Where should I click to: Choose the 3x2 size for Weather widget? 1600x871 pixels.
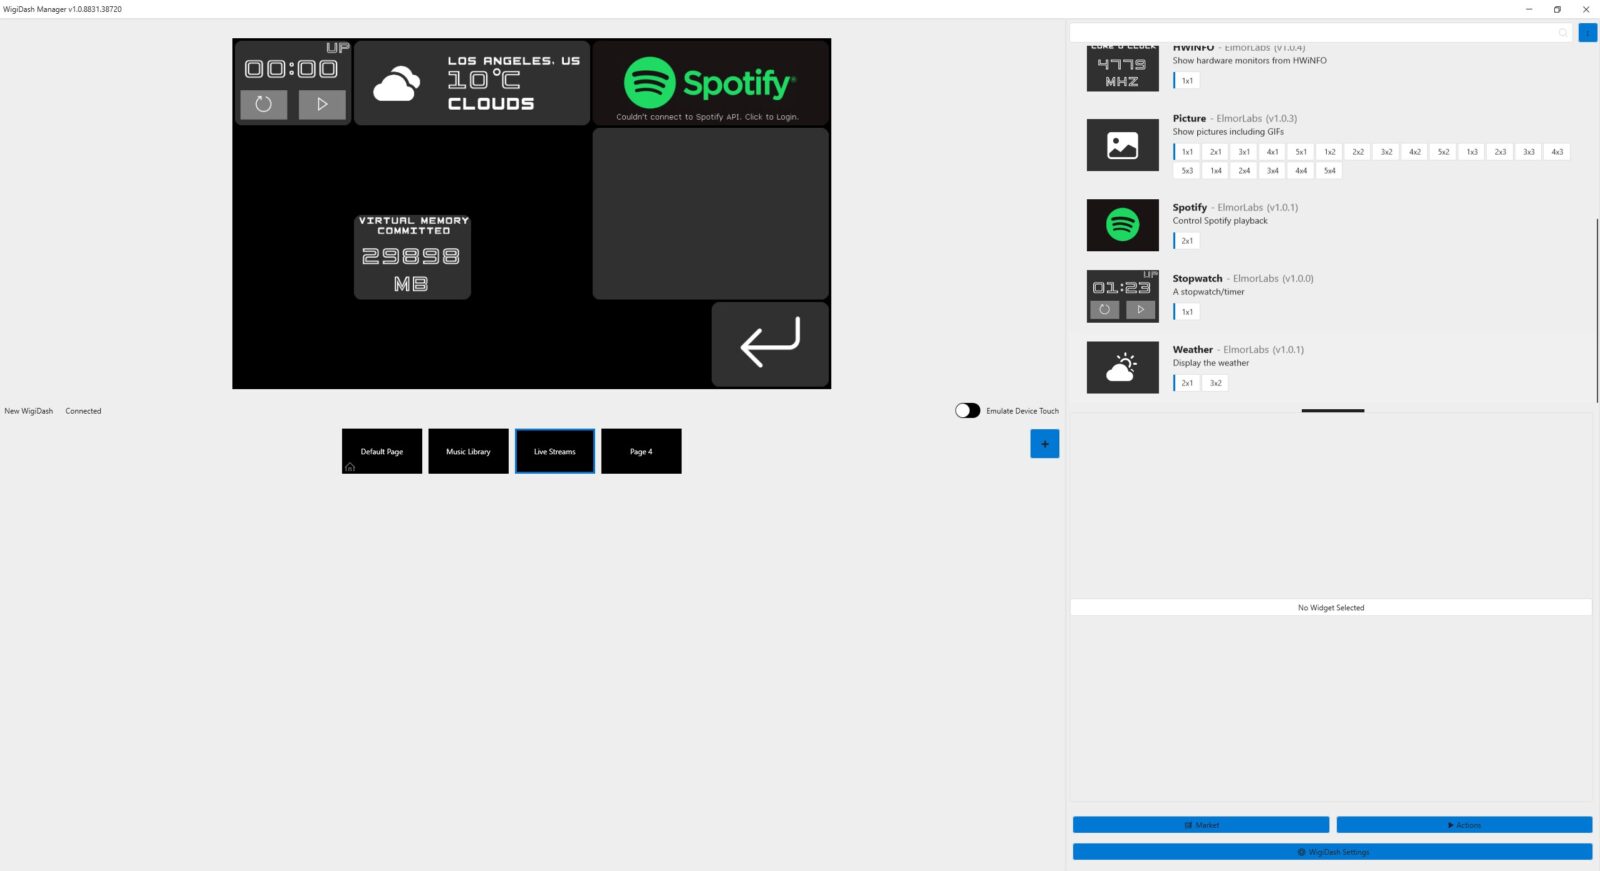click(x=1215, y=383)
